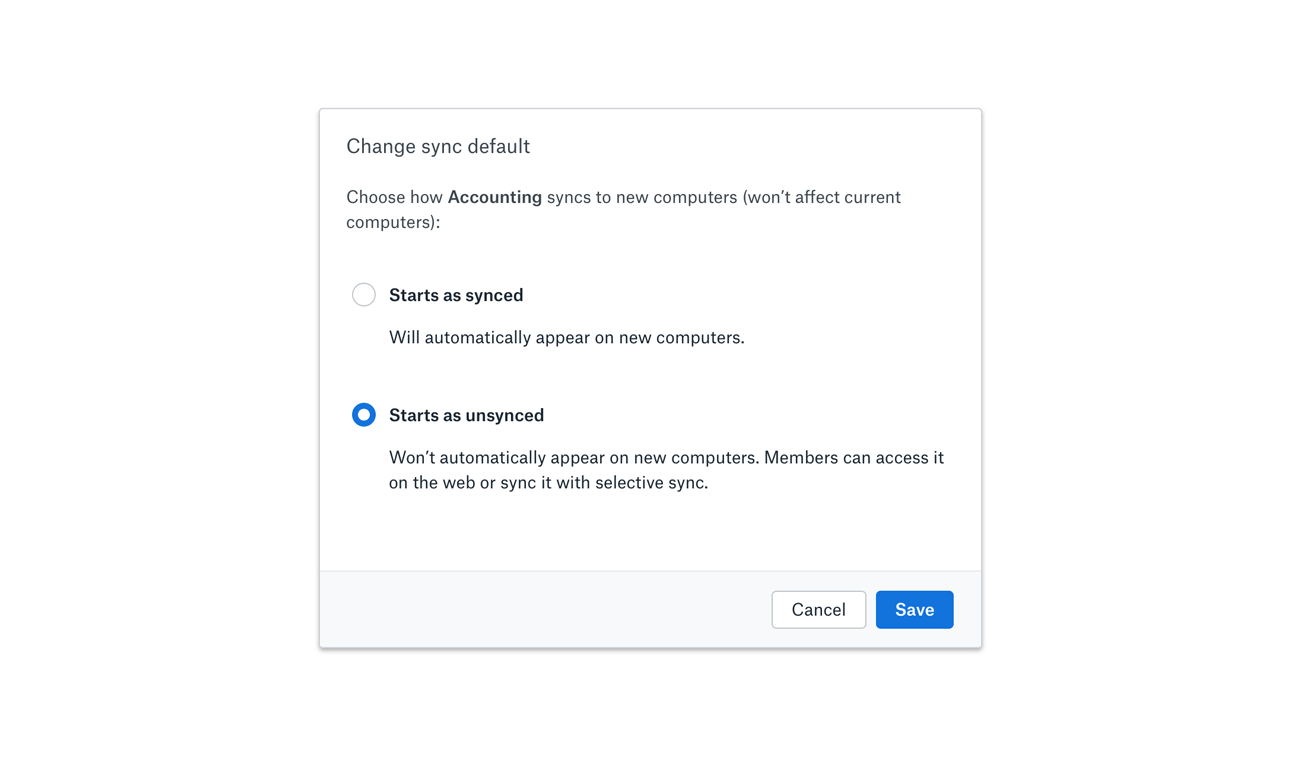Click the "Starts as unsynced" label text
This screenshot has height=760, width=1300.
tap(466, 415)
